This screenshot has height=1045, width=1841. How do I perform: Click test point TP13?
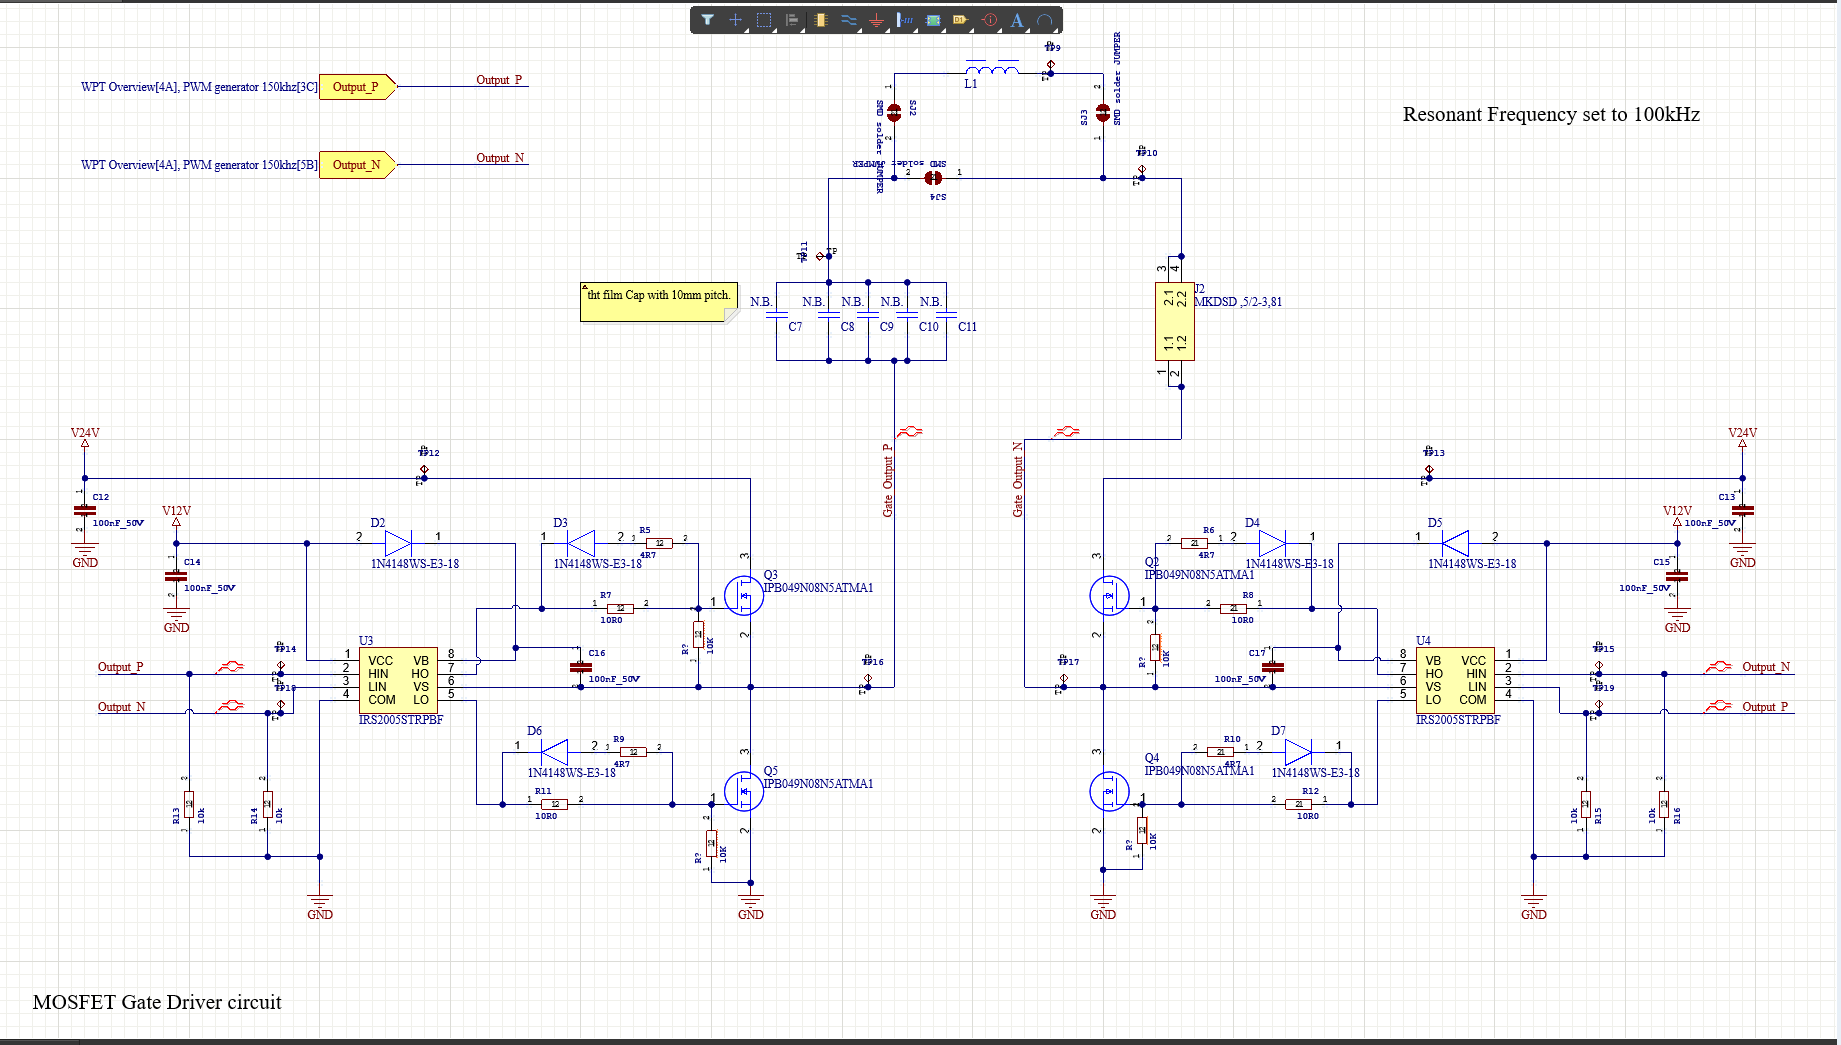coord(1429,469)
